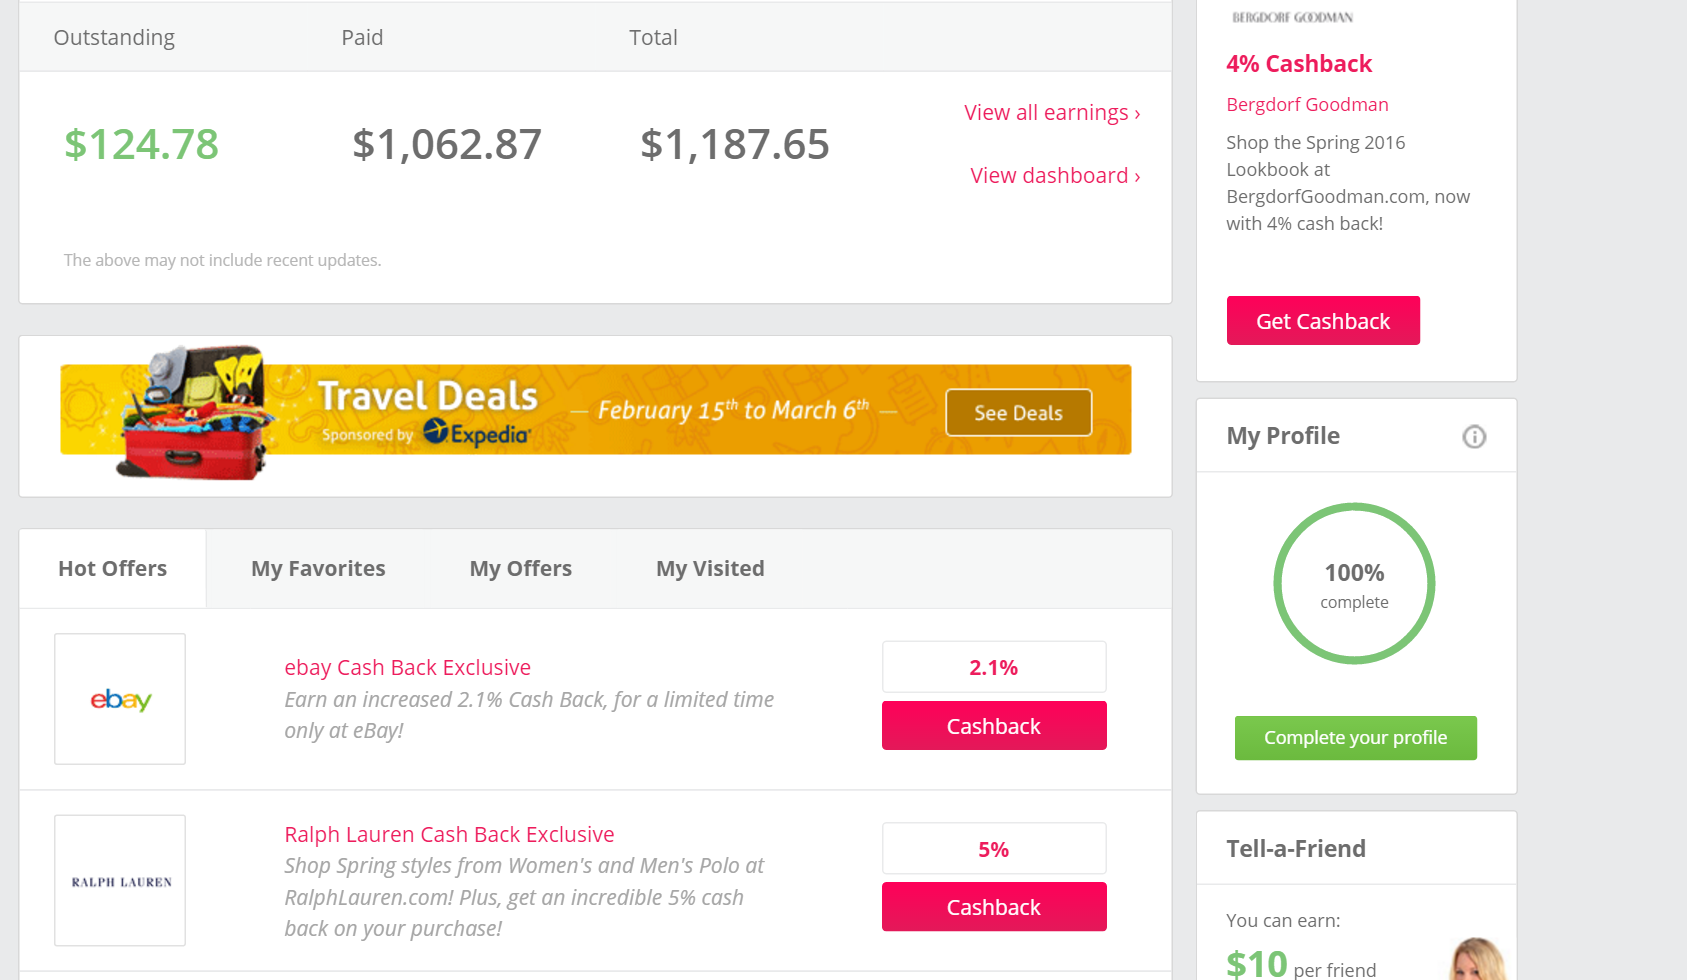Open Ralph Lauren Cash Back Exclusive link
1687x980 pixels.
point(449,835)
